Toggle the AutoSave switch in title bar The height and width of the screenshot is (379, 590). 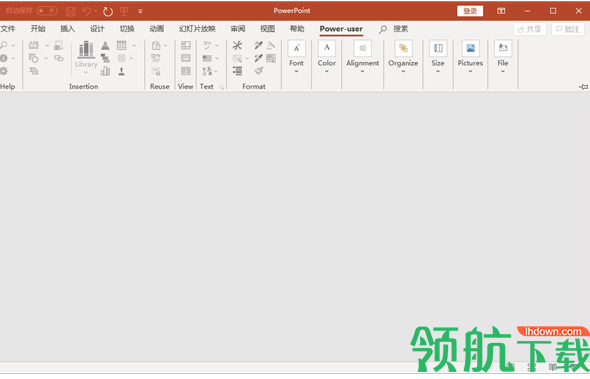tap(47, 11)
